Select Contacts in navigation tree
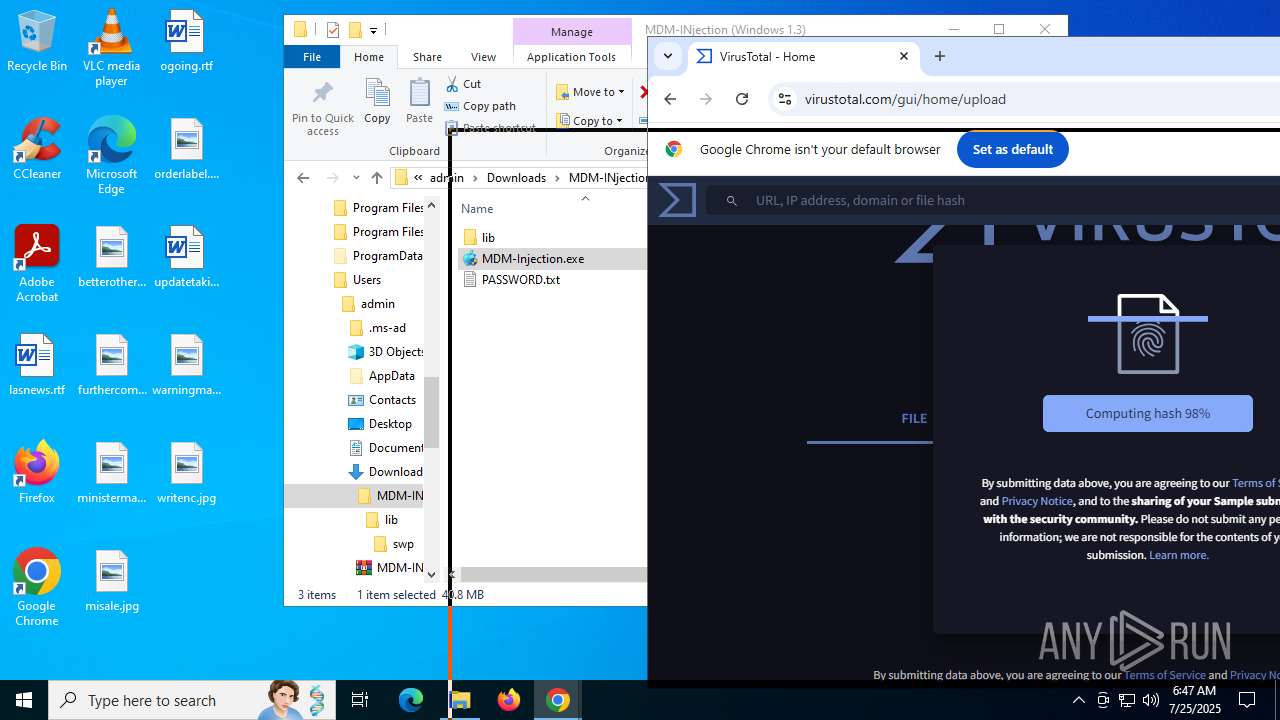The image size is (1280, 720). coord(392,400)
